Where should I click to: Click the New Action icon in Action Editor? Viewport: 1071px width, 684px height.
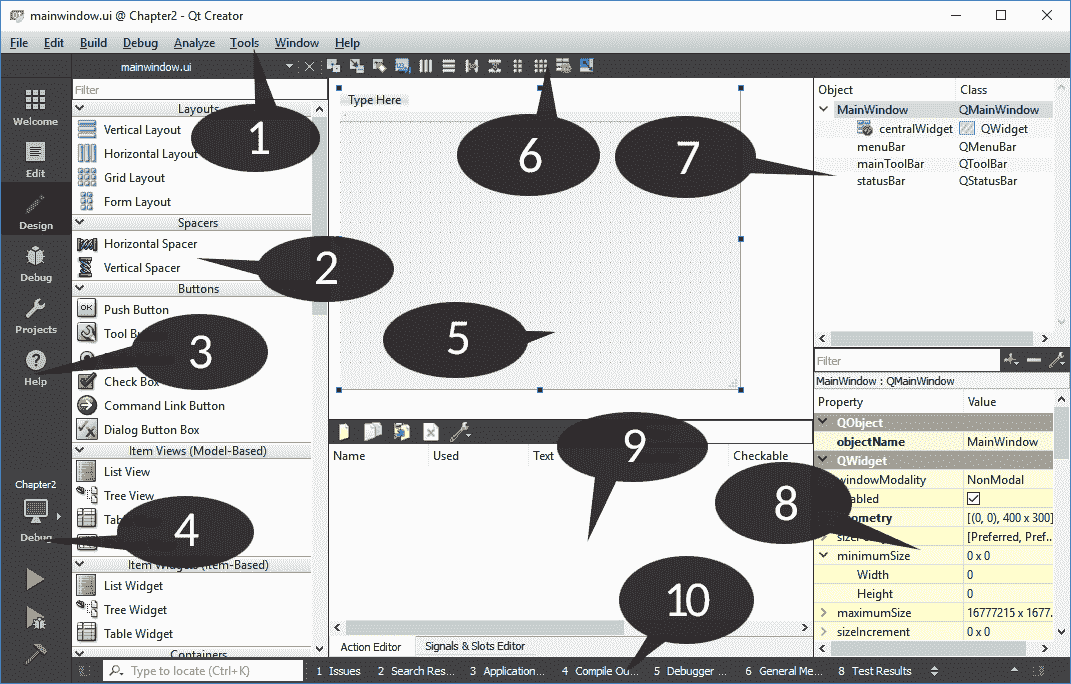pos(343,431)
